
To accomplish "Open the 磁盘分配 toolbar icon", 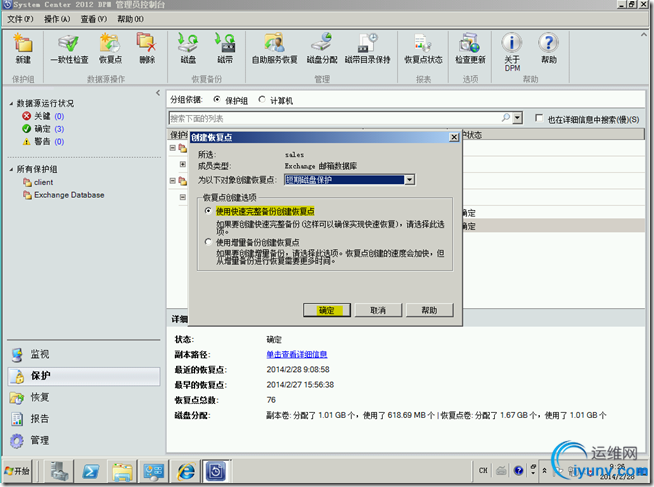I will click(x=322, y=49).
